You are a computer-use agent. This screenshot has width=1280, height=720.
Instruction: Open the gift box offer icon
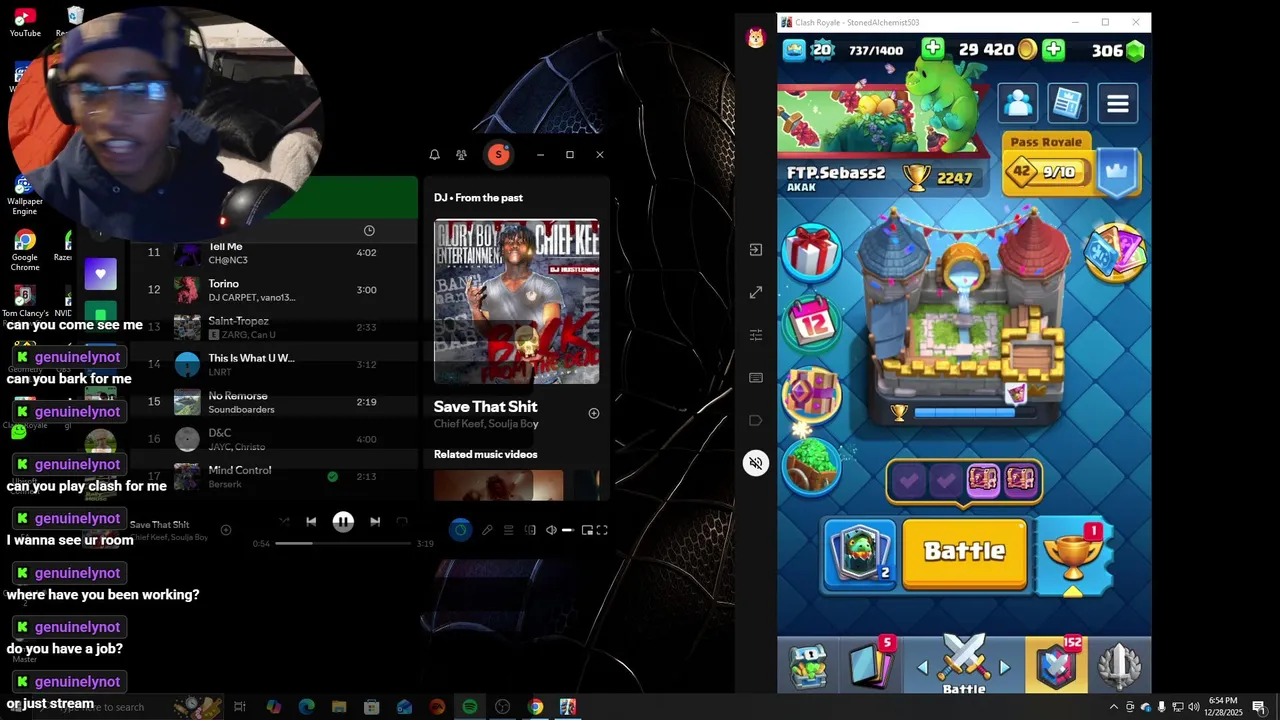tap(810, 253)
